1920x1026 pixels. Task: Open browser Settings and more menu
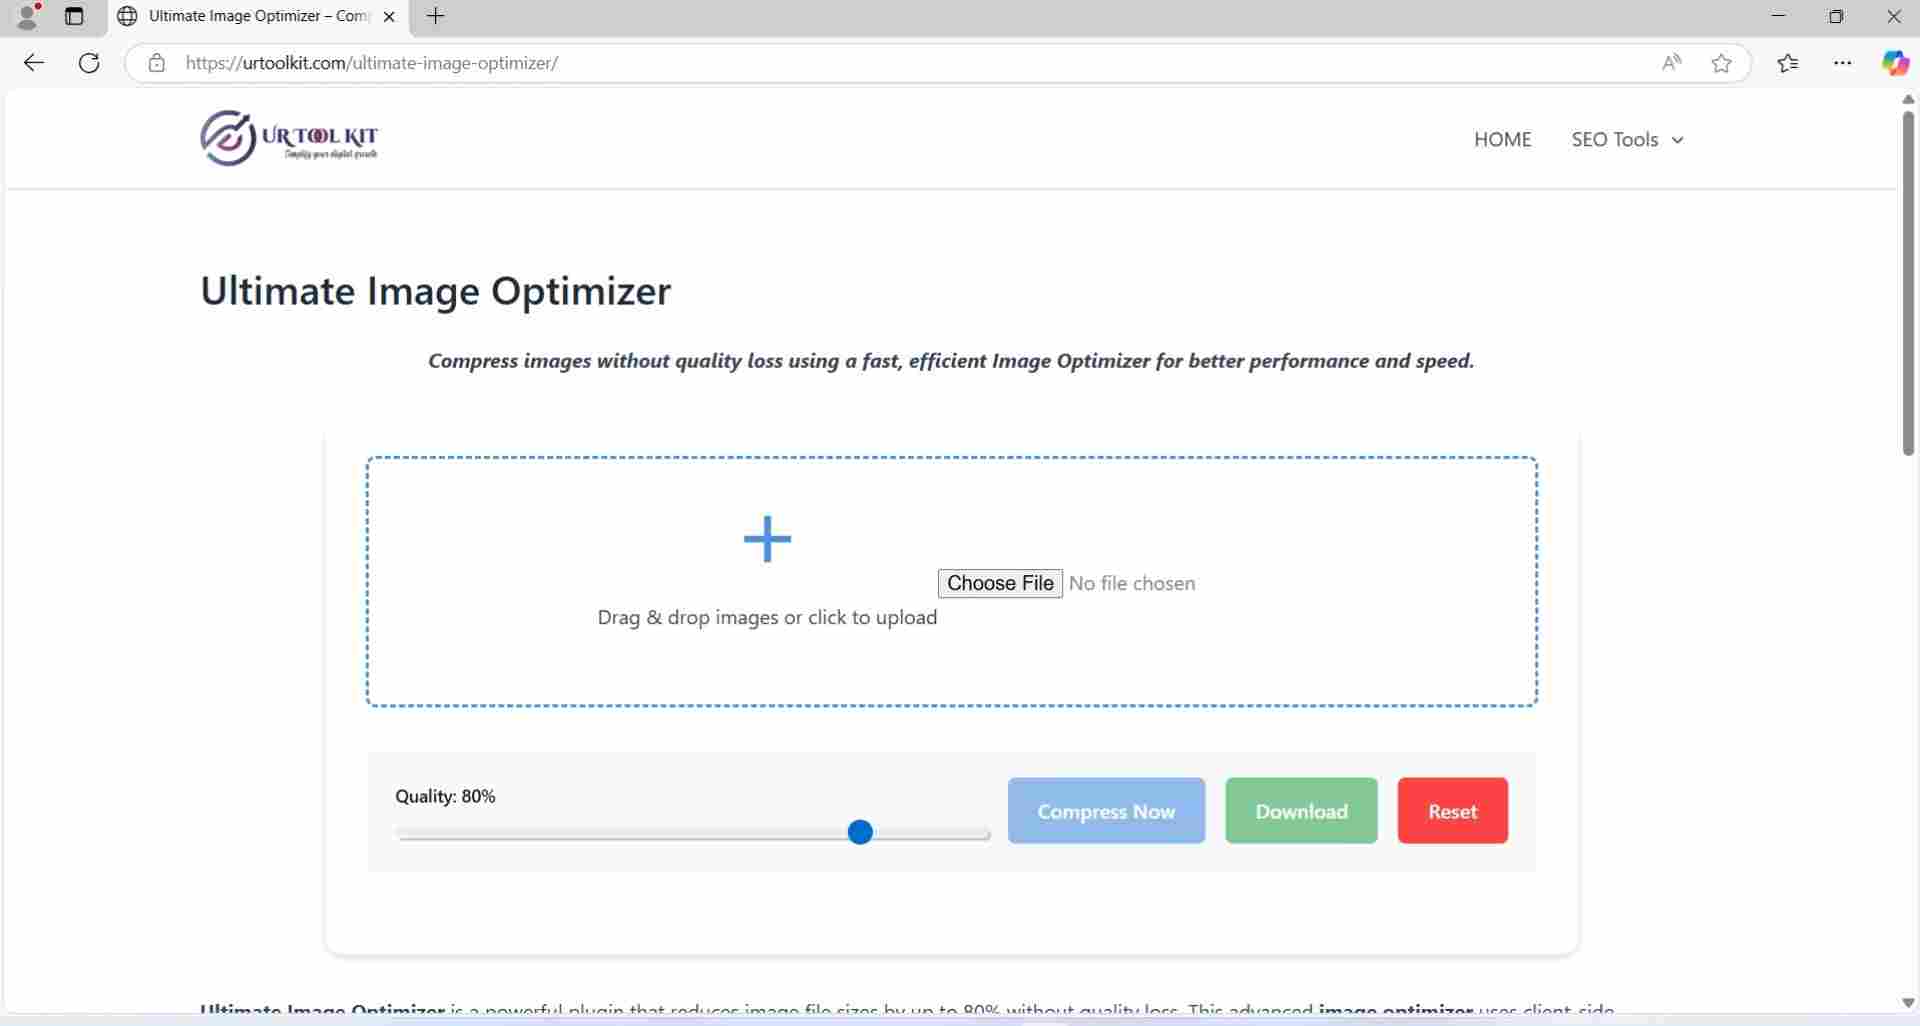point(1844,62)
